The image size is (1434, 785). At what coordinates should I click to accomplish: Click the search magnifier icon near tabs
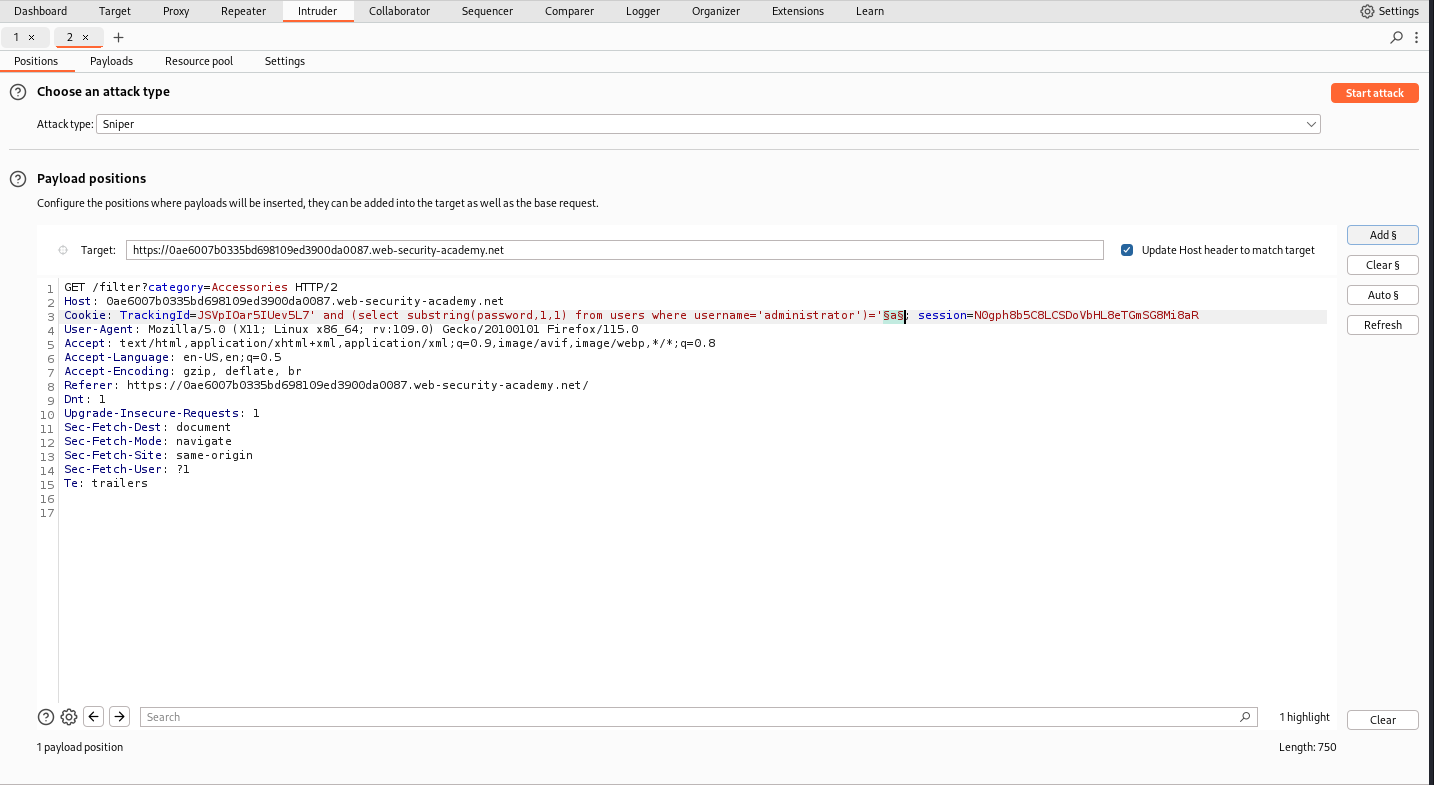pos(1397,37)
